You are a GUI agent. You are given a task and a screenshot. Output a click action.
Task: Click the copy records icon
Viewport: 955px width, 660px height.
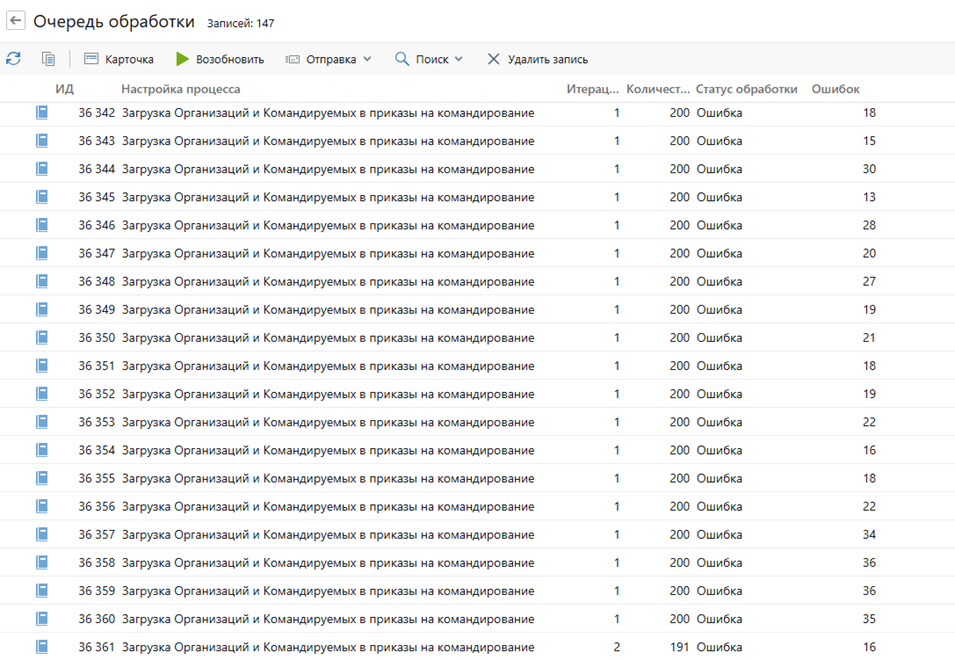click(x=48, y=58)
